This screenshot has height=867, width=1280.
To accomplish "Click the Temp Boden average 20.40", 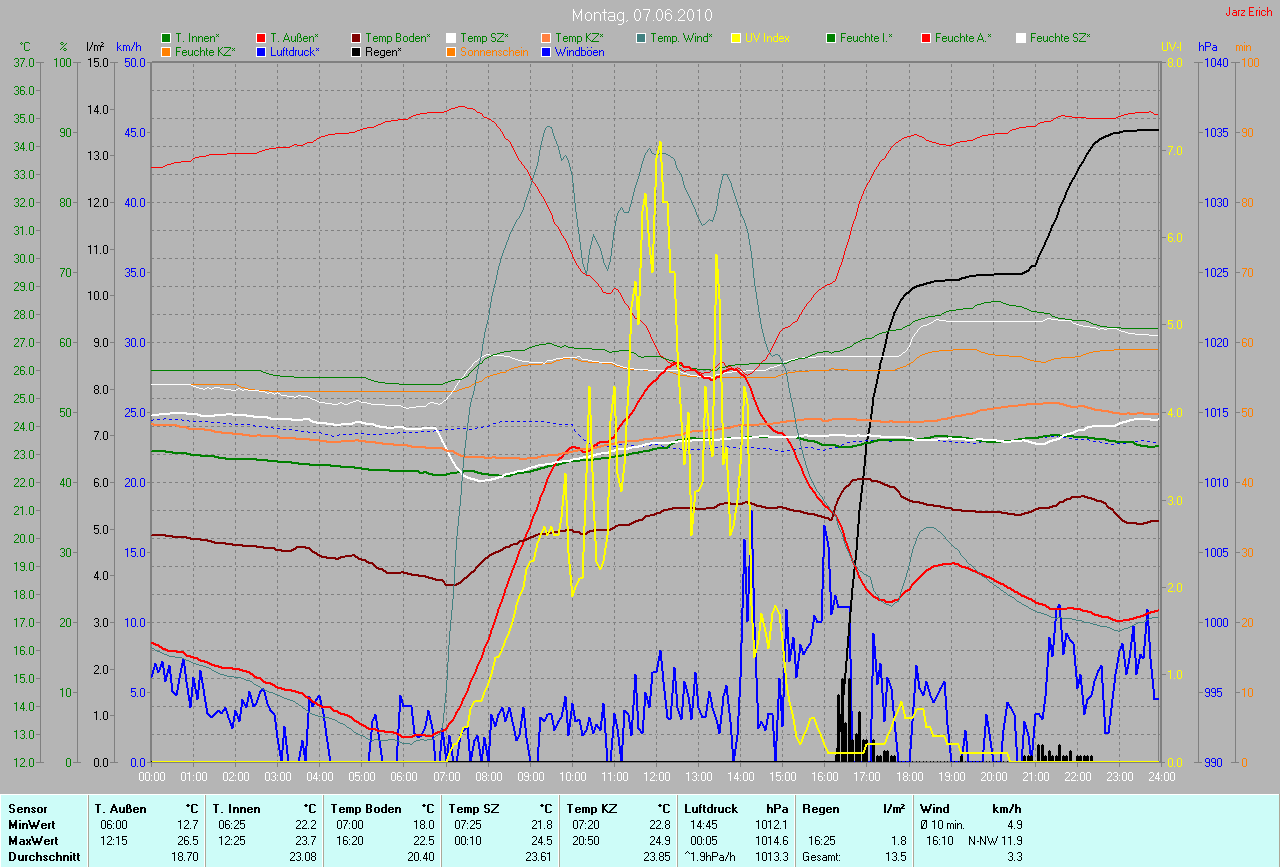I will [x=421, y=856].
